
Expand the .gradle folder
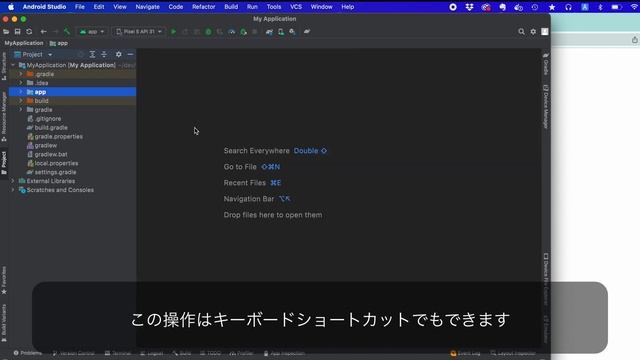coord(21,74)
